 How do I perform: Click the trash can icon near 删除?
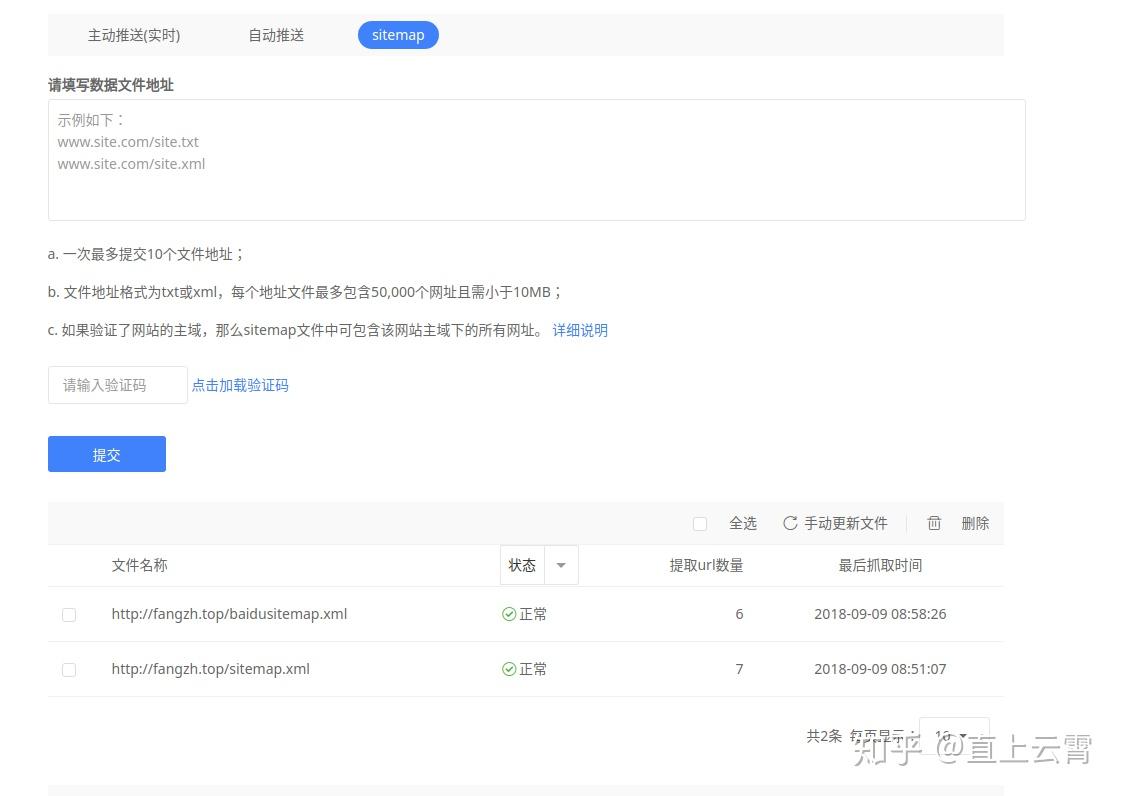(934, 522)
